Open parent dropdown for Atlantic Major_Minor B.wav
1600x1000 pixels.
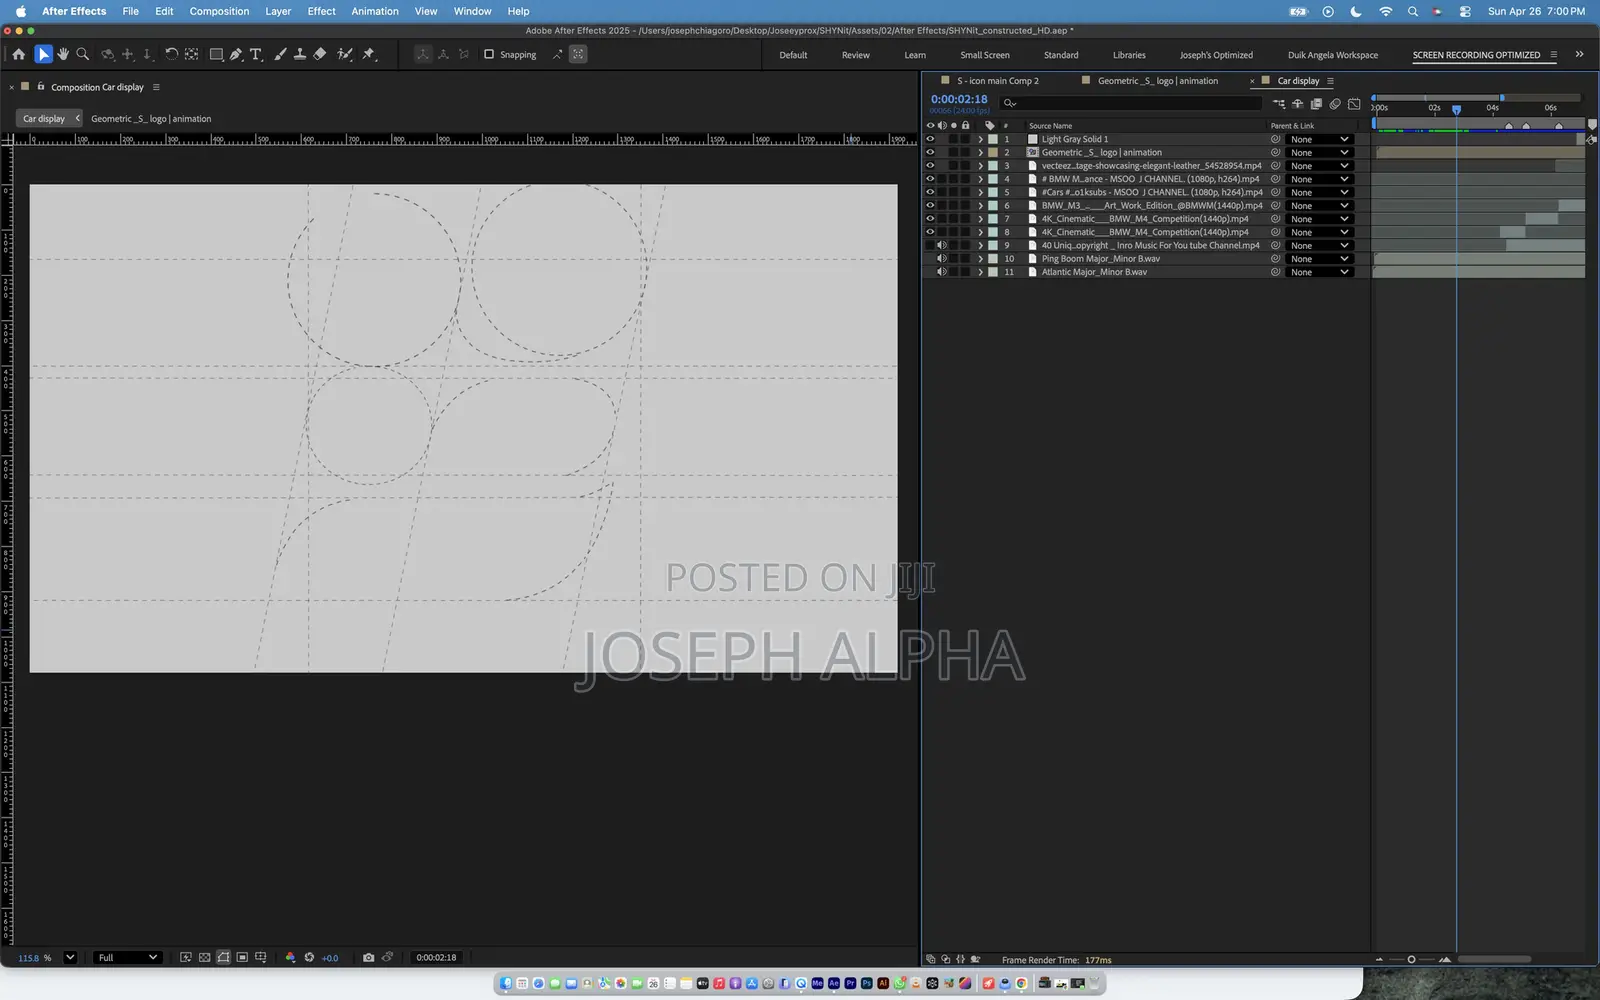tap(1319, 272)
